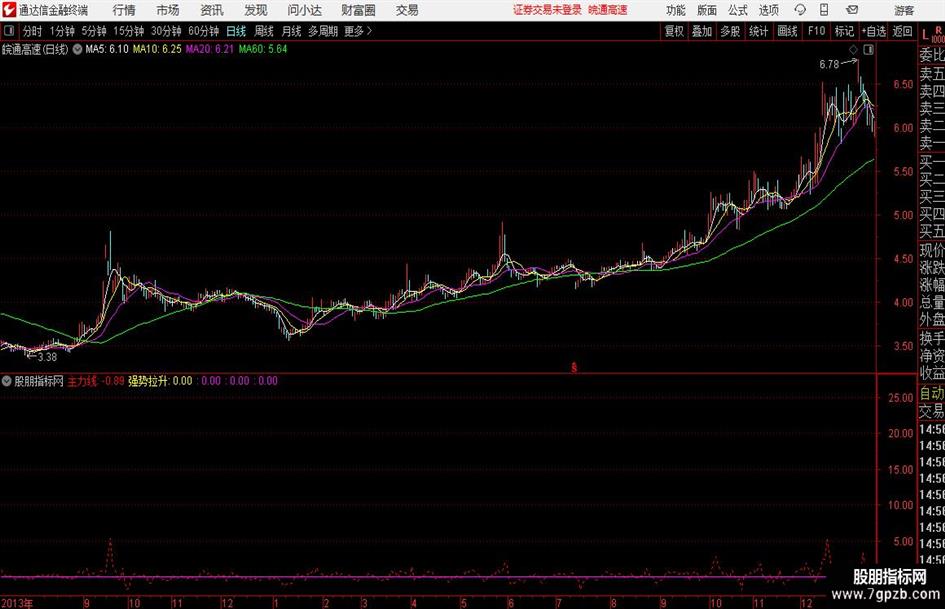Click the 主力线 -0.89 indicator label

click(x=95, y=381)
